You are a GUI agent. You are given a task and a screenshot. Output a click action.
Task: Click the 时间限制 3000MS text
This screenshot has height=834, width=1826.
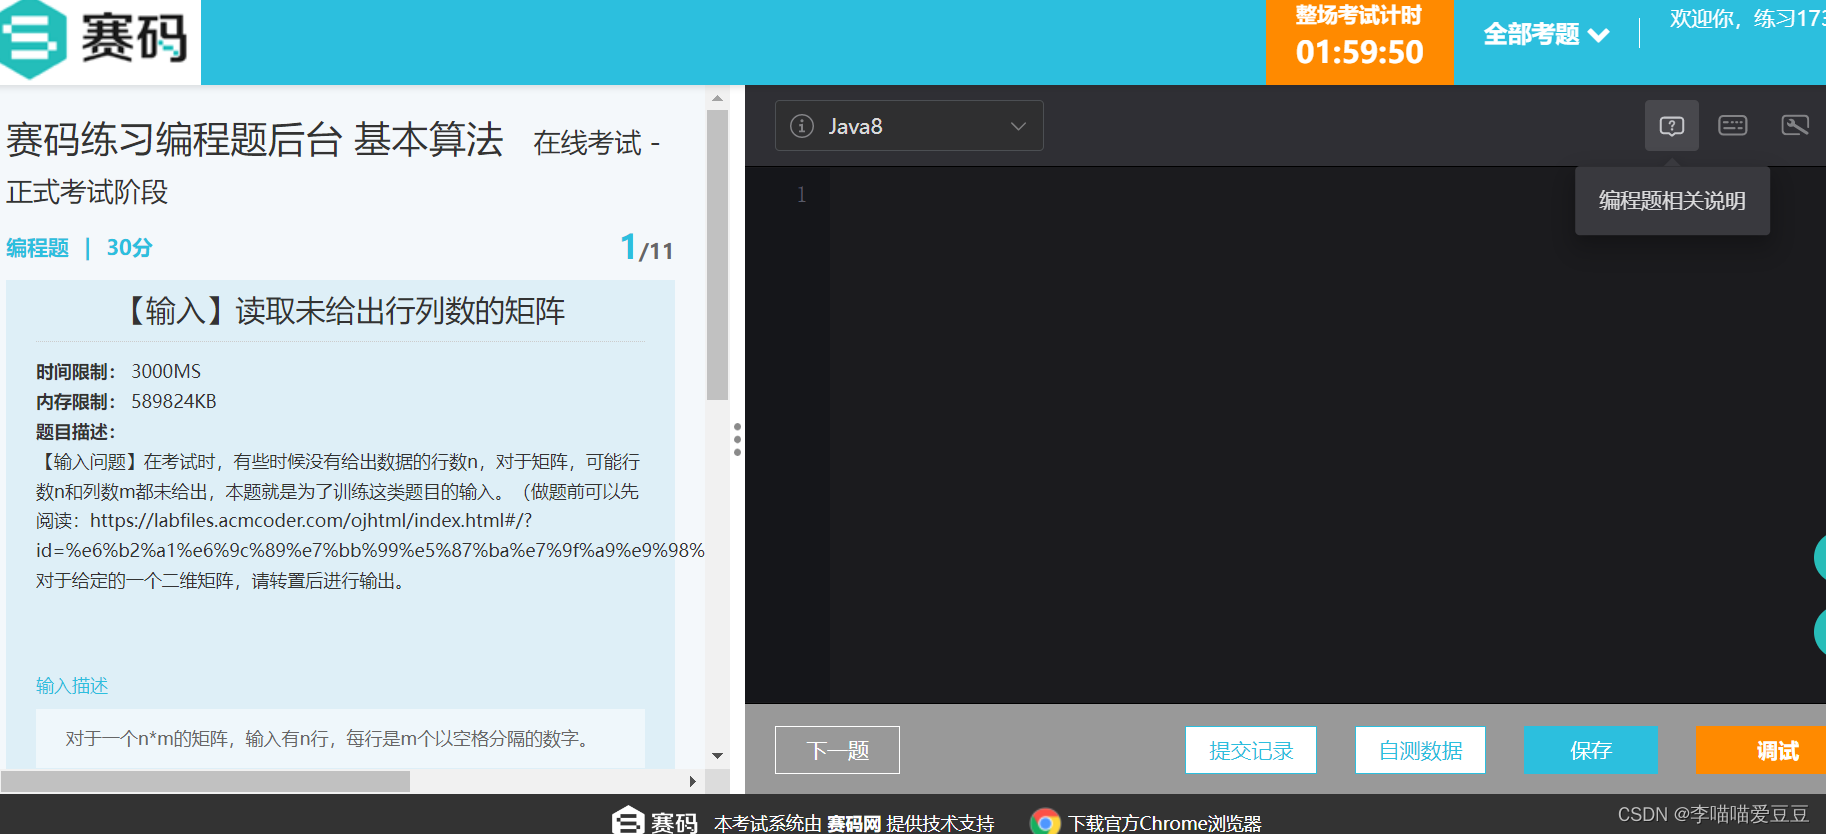tap(118, 372)
